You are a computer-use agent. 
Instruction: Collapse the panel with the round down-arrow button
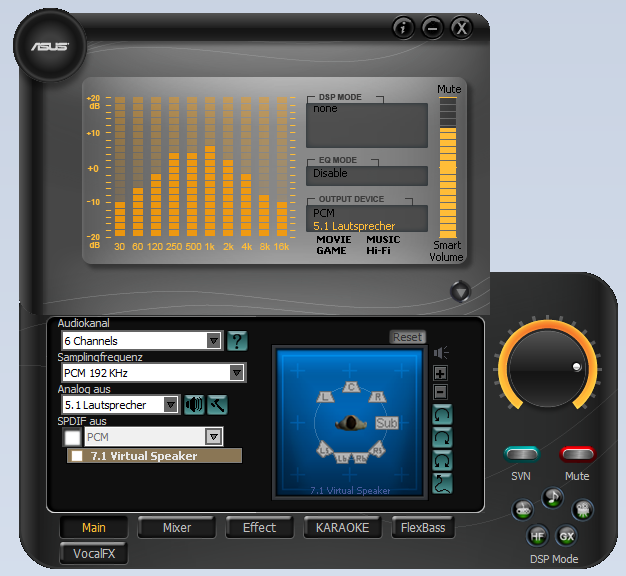[x=460, y=292]
